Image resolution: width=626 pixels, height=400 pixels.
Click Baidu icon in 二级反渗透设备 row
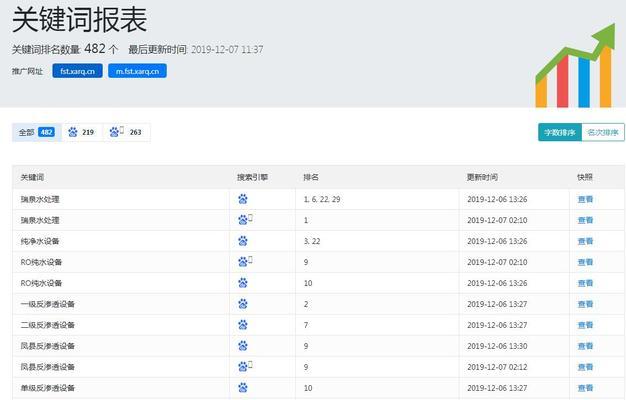pos(242,325)
